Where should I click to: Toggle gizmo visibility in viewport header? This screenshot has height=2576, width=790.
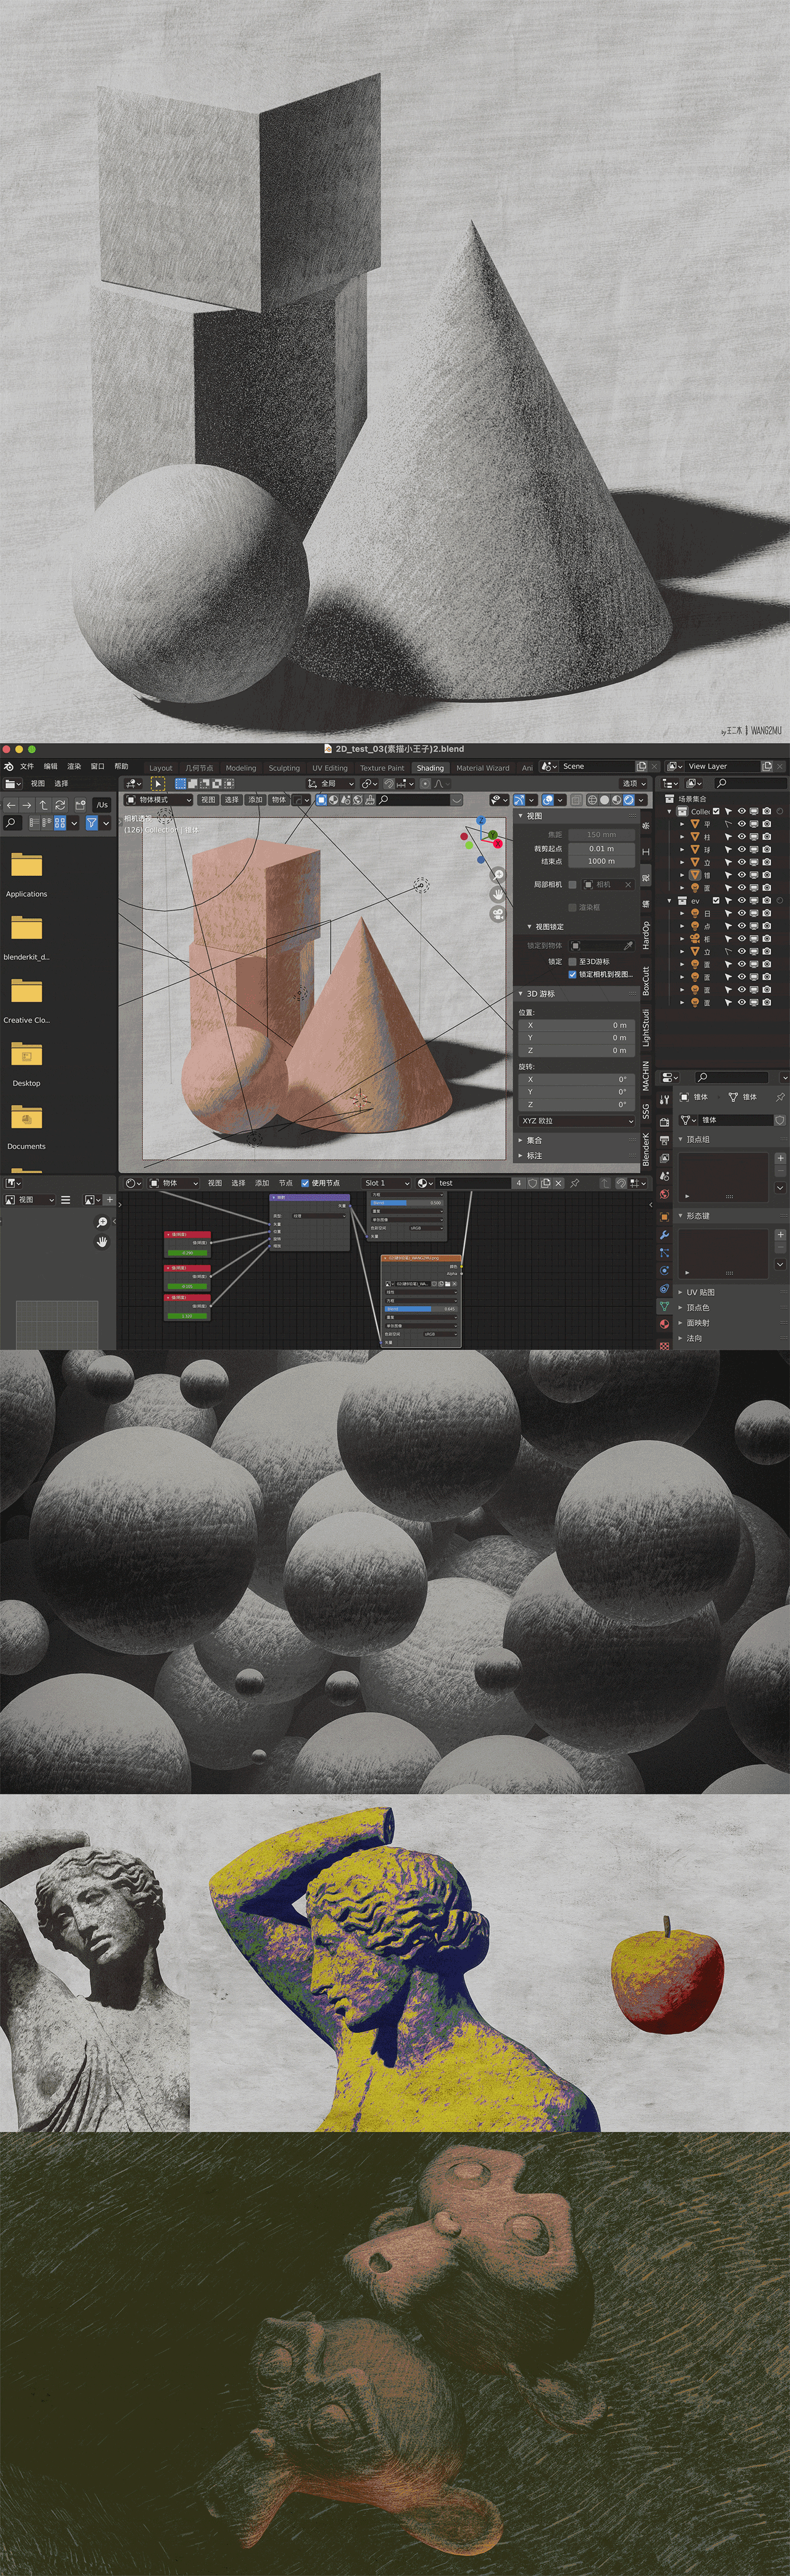click(x=519, y=800)
